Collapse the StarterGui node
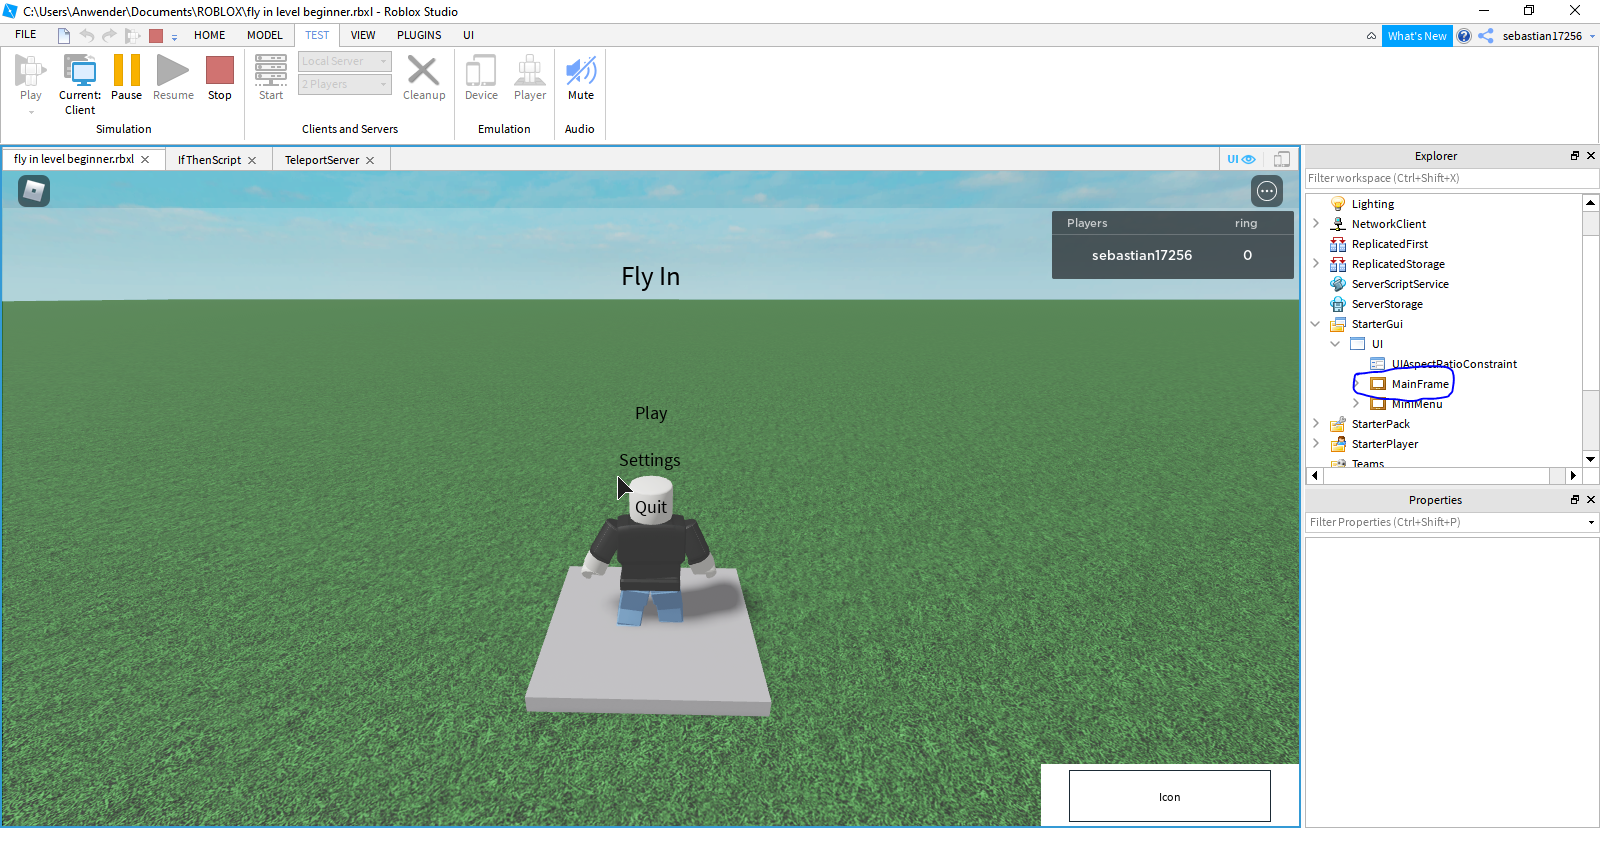 1316,324
